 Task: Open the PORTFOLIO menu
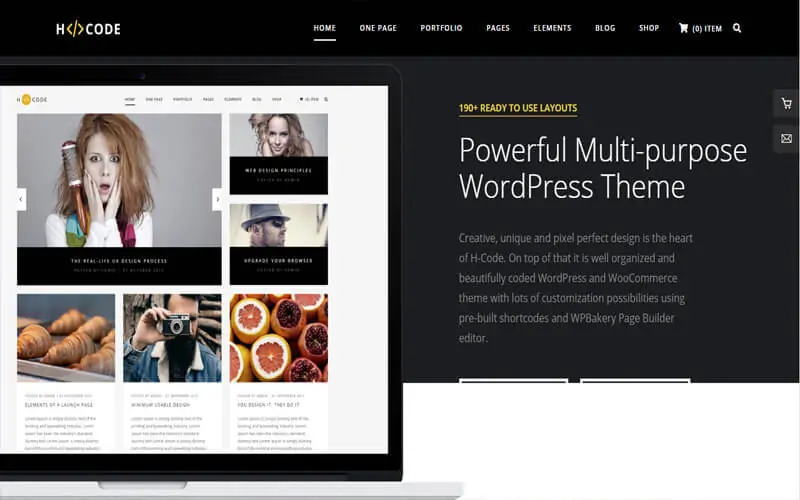tap(441, 28)
